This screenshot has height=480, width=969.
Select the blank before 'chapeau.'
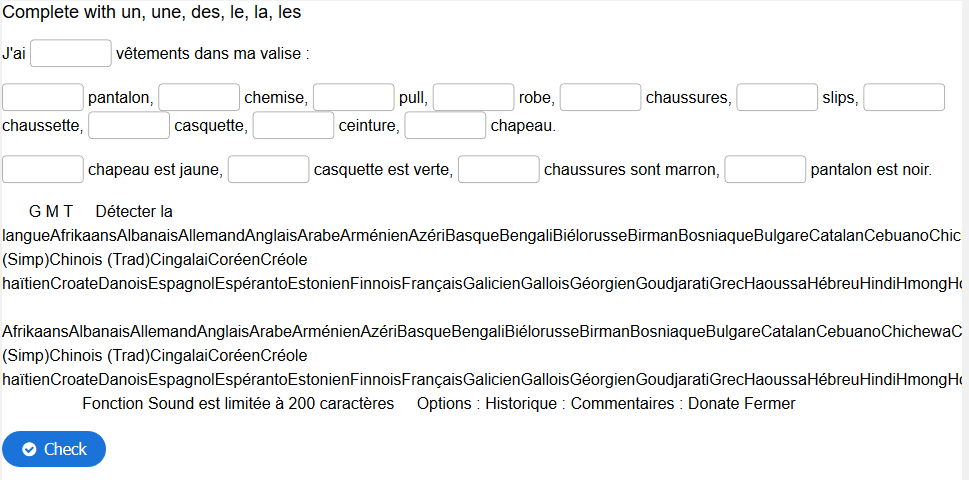point(446,125)
